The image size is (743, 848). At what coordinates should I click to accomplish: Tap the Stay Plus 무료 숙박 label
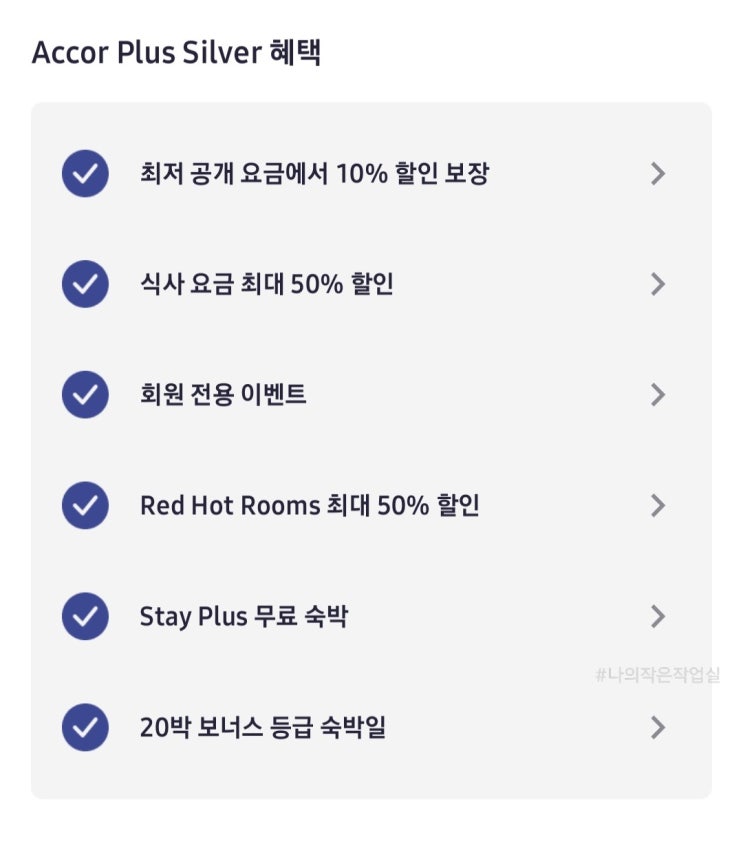[x=244, y=616]
